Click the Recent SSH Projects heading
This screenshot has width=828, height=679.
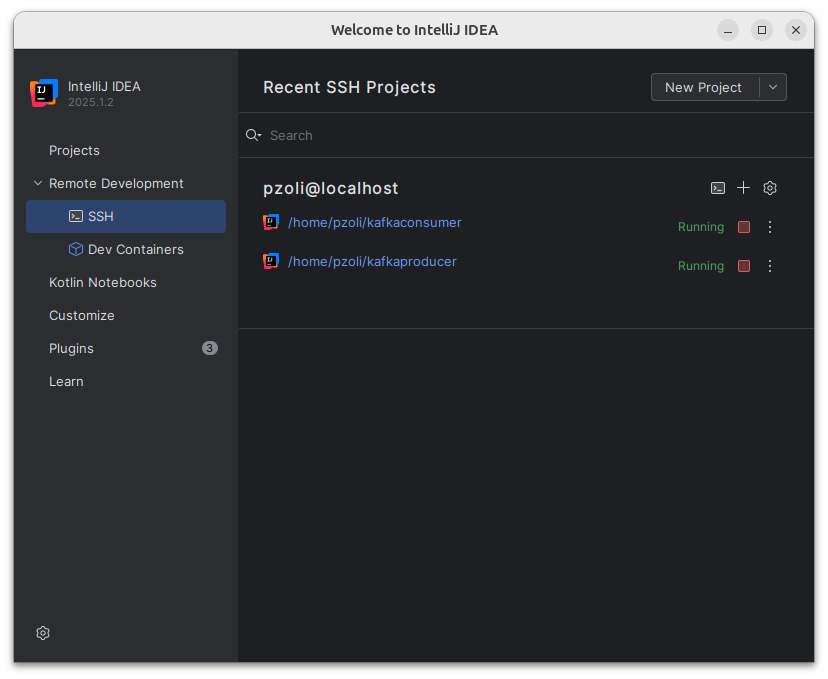tap(349, 87)
